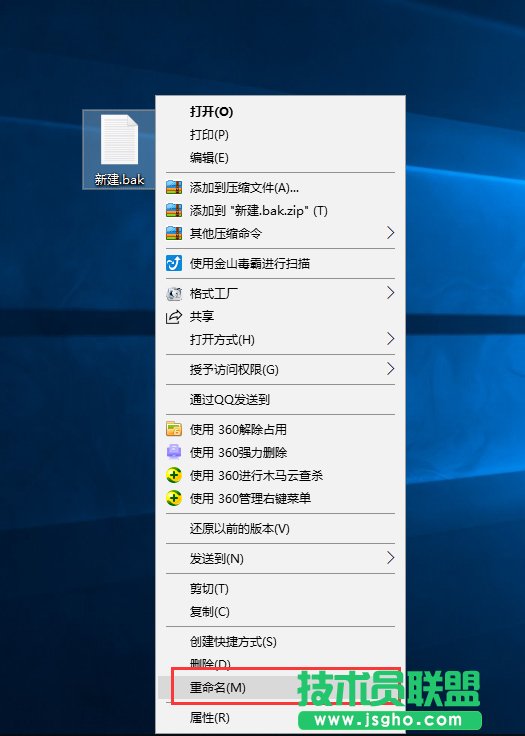Click the 金山毒霸 scan icon

[x=174, y=263]
